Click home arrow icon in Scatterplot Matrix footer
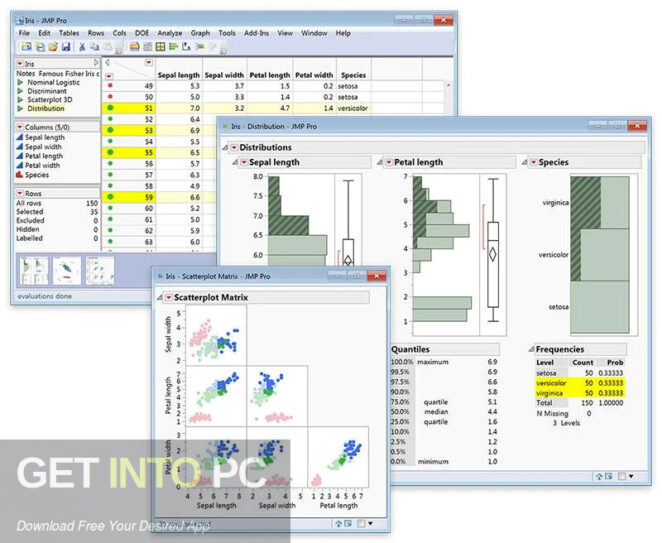The width and height of the screenshot is (662, 543). pos(339,524)
